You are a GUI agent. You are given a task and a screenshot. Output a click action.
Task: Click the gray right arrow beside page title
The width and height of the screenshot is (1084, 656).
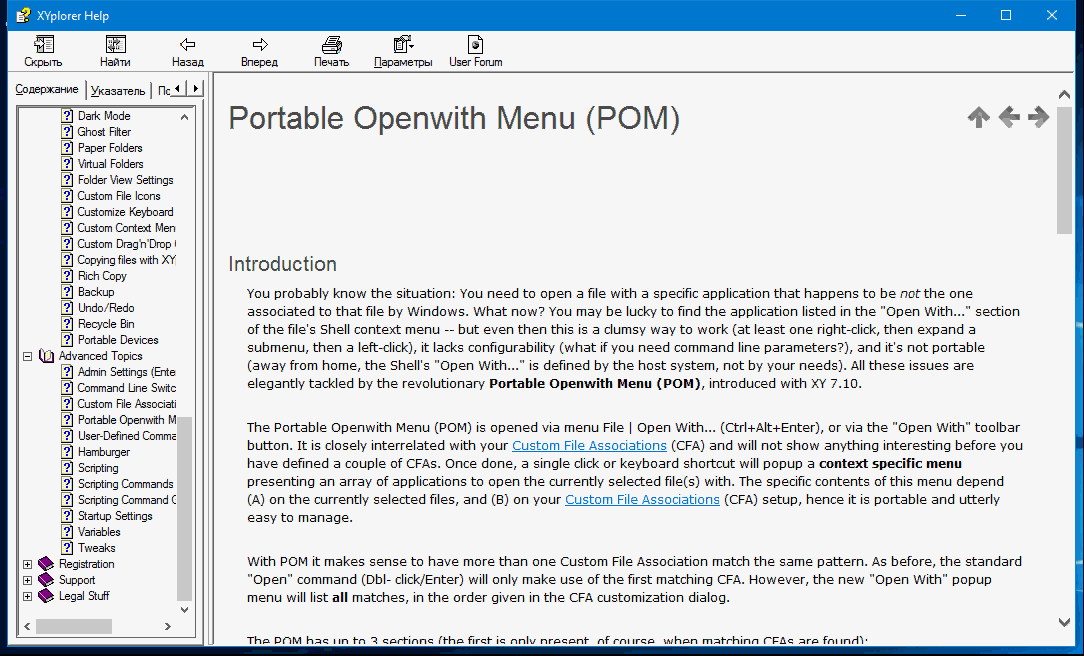[1038, 118]
